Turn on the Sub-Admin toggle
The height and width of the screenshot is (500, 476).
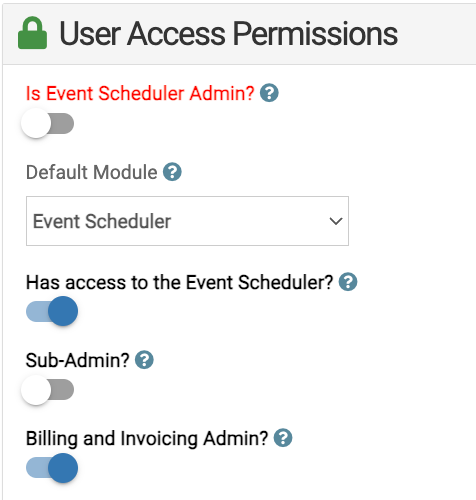[x=47, y=390]
